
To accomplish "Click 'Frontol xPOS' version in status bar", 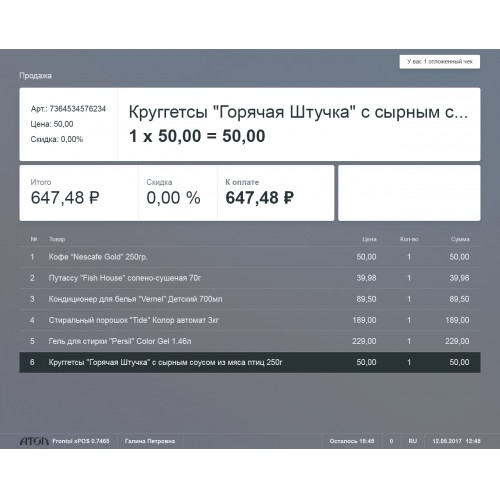I will tap(81, 441).
